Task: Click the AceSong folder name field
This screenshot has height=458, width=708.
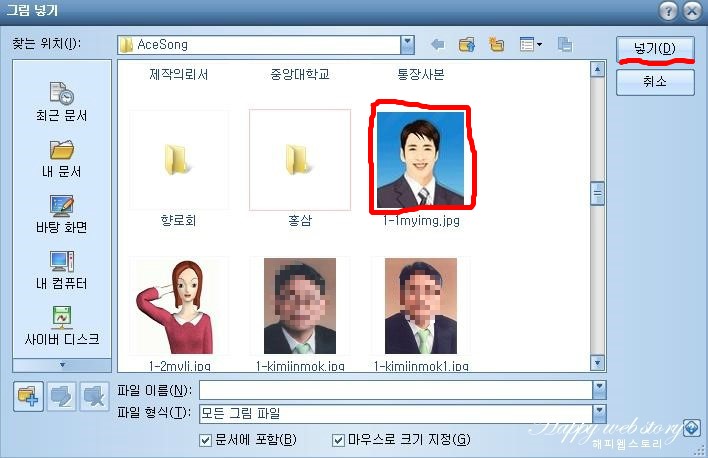Action: [x=259, y=45]
